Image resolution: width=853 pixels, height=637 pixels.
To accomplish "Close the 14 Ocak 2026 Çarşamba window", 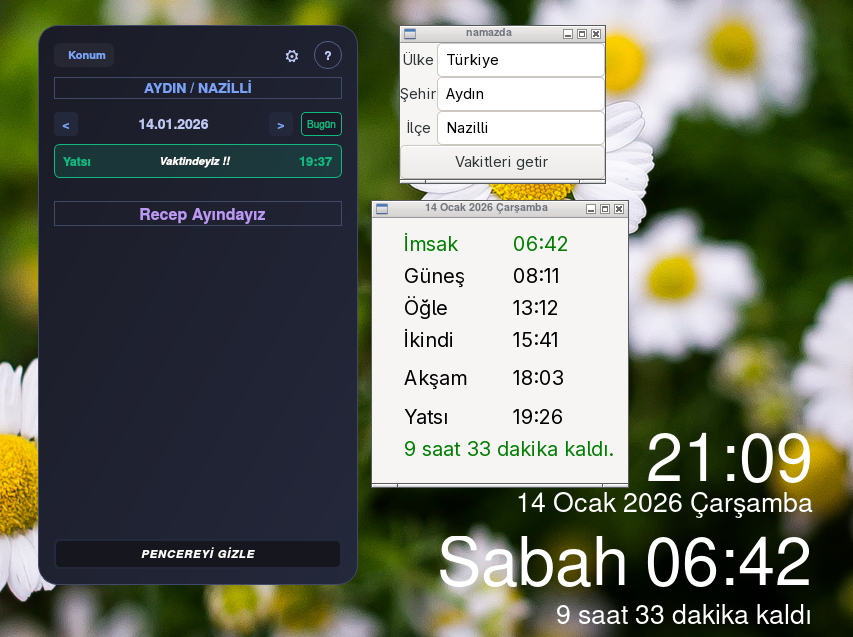I will point(619,208).
